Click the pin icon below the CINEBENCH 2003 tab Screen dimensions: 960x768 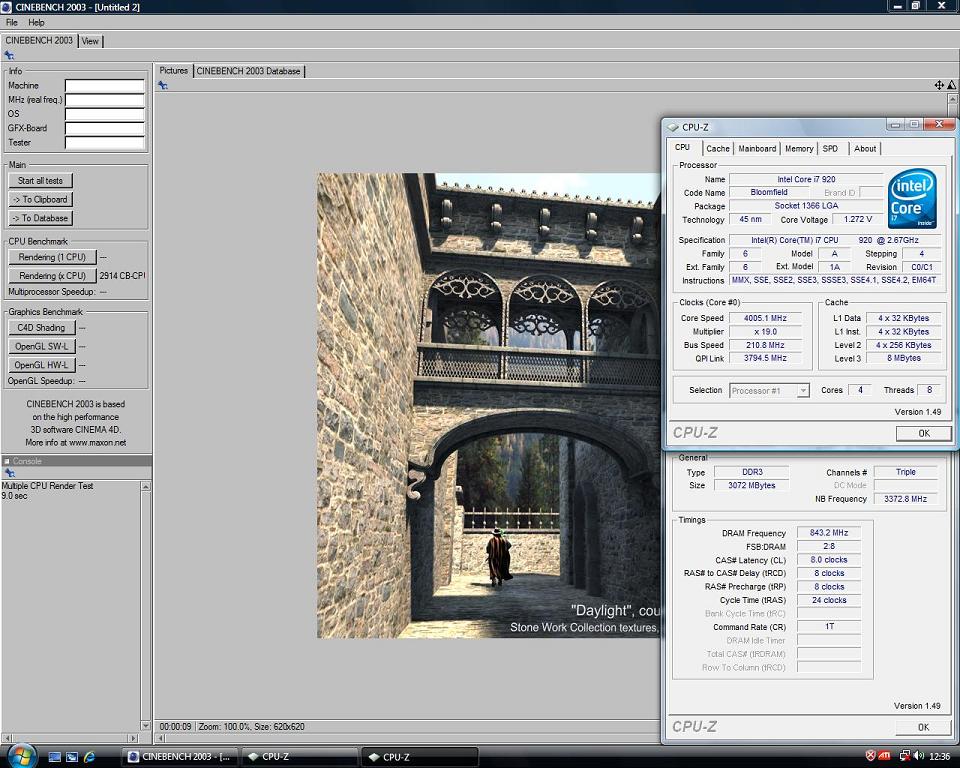click(x=9, y=56)
